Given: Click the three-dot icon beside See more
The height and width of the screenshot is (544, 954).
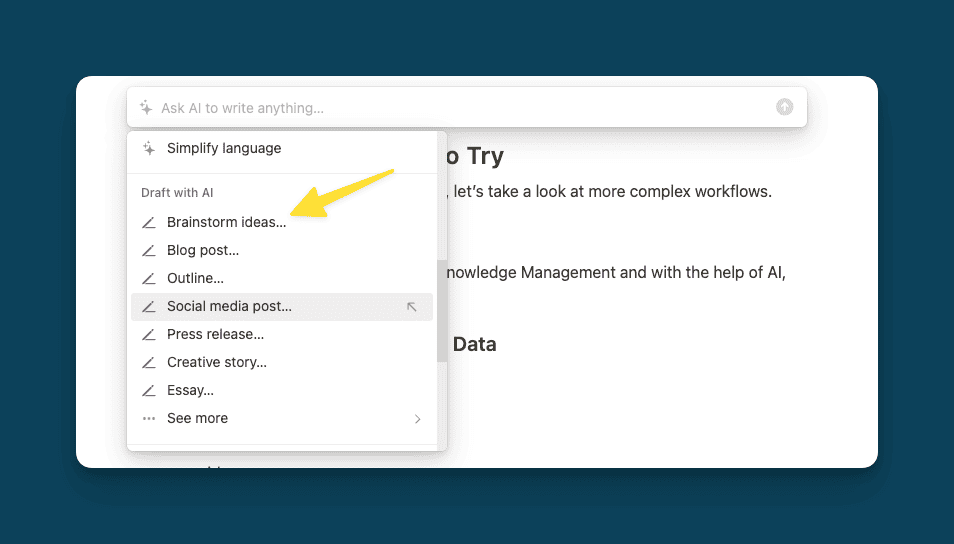Looking at the screenshot, I should click(x=149, y=418).
